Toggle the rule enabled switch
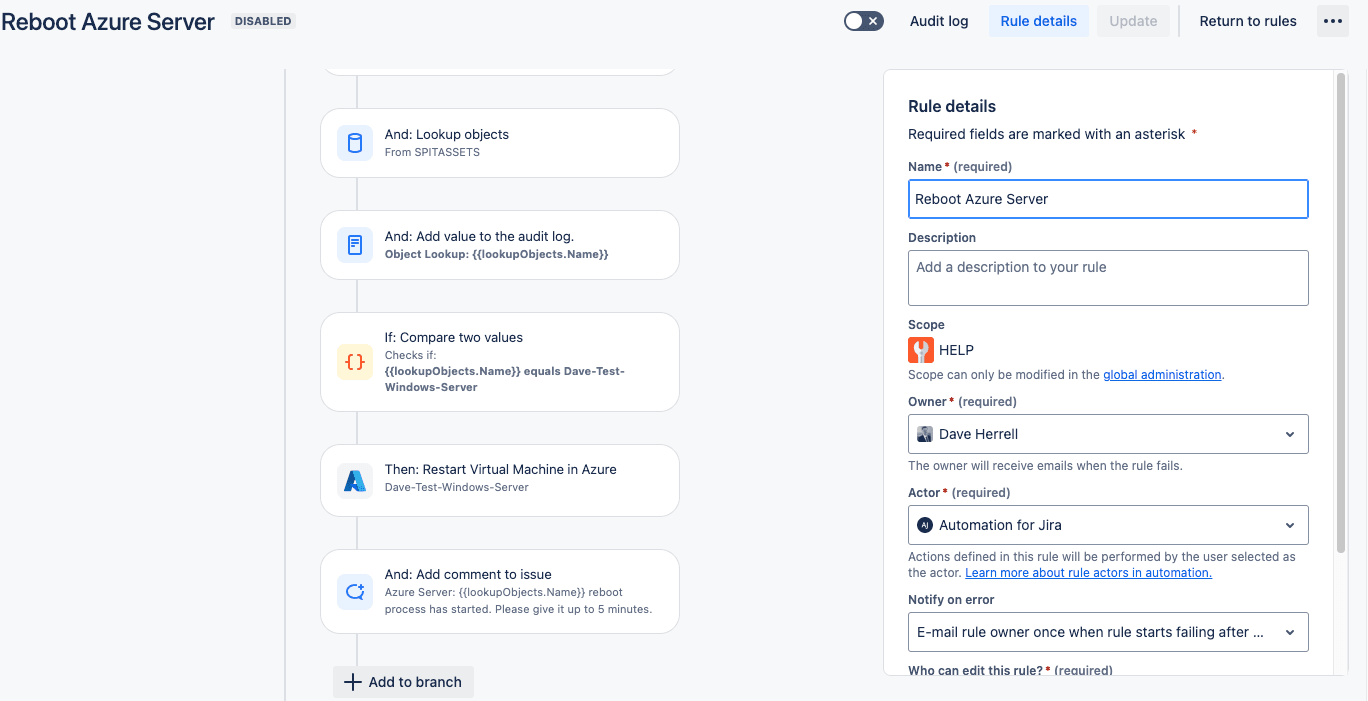Image resolution: width=1368 pixels, height=701 pixels. (x=864, y=21)
